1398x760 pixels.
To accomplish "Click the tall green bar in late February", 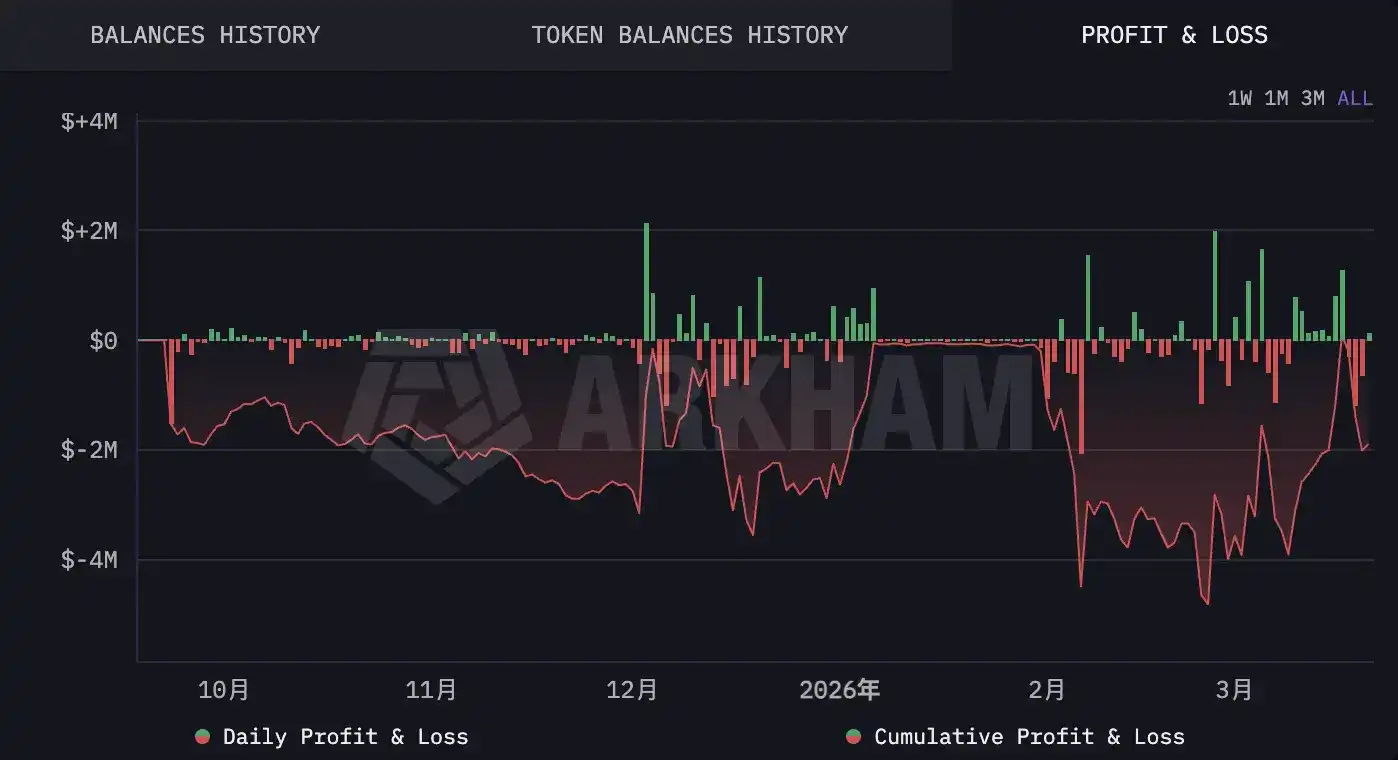I will click(x=1214, y=286).
